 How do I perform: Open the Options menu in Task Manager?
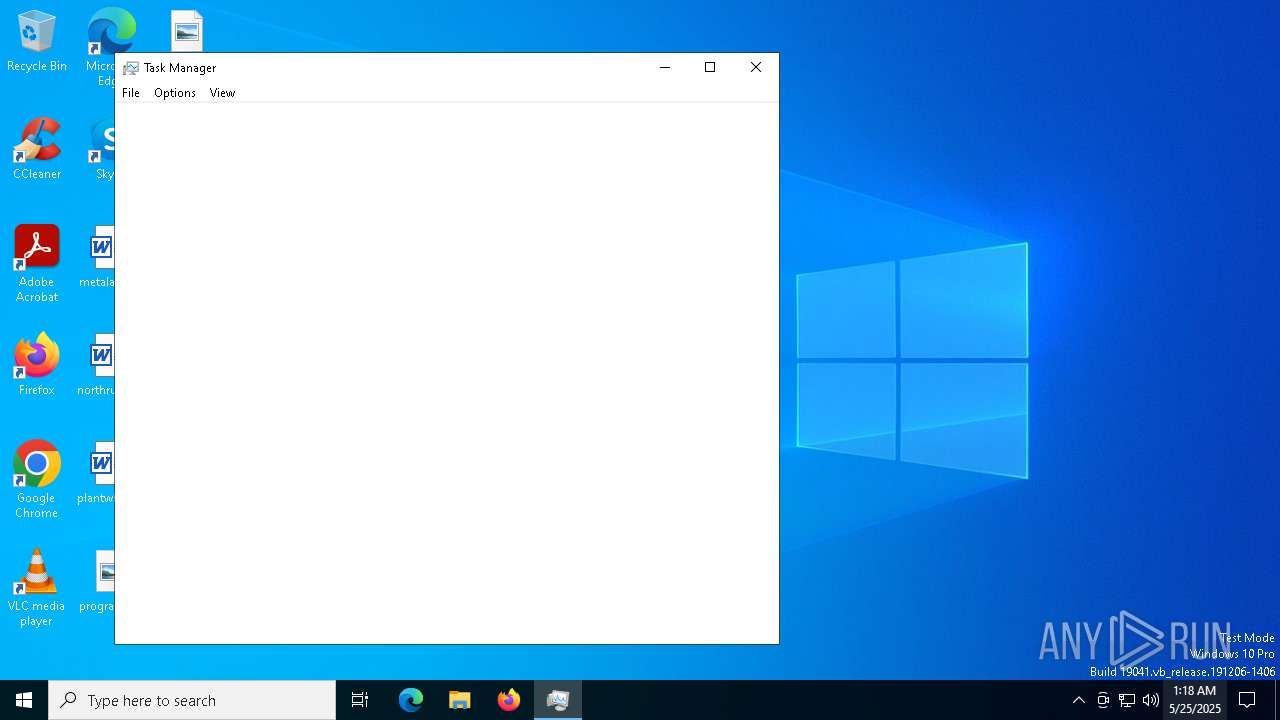[175, 93]
